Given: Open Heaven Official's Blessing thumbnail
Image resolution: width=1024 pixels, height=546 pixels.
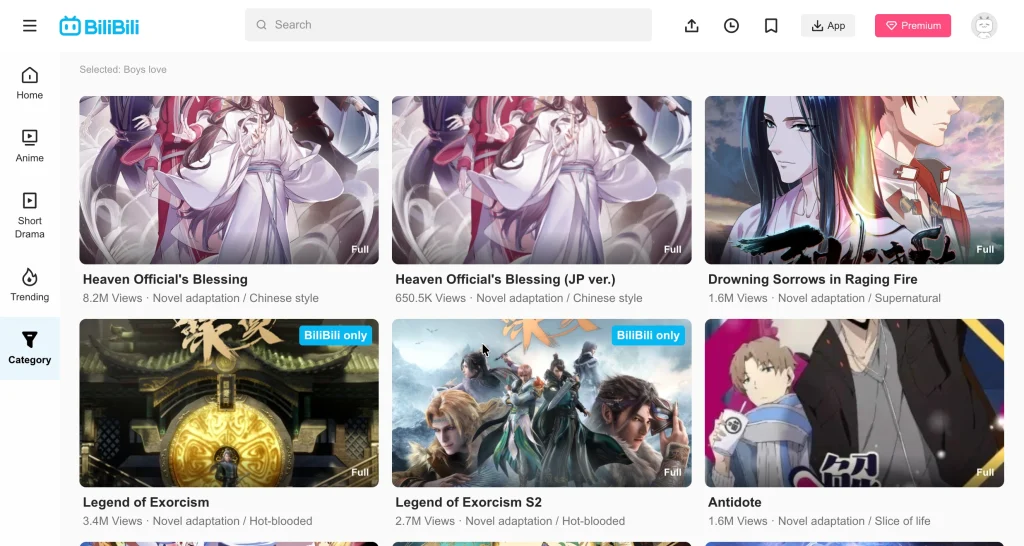Looking at the screenshot, I should pyautogui.click(x=229, y=180).
